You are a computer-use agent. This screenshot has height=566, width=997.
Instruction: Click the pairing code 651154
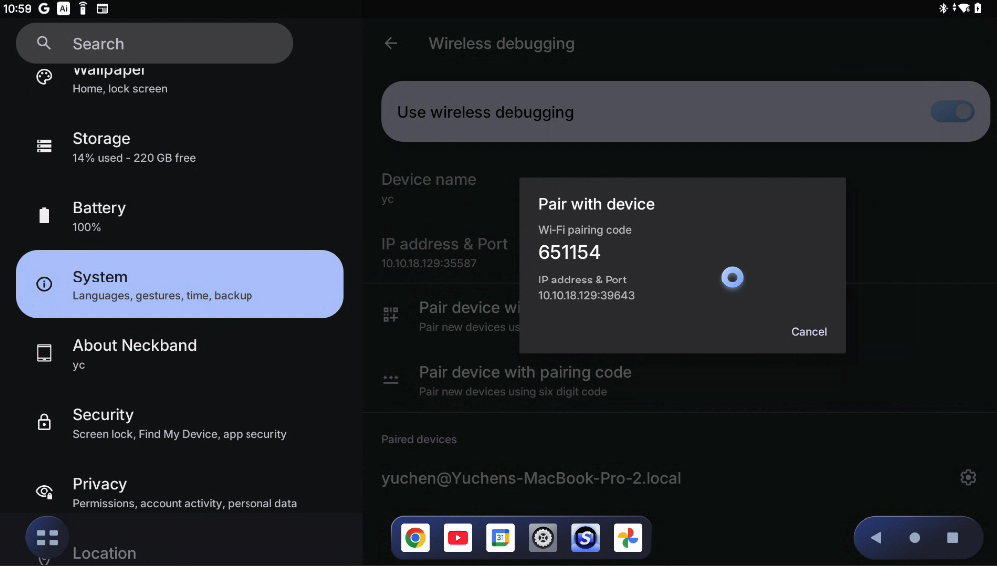[x=569, y=252]
